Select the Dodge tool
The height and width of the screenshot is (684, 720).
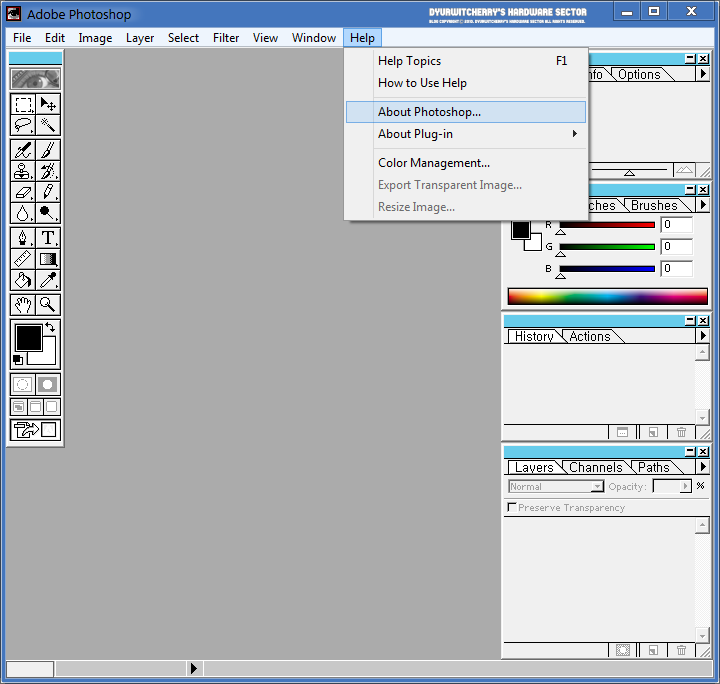coord(48,213)
